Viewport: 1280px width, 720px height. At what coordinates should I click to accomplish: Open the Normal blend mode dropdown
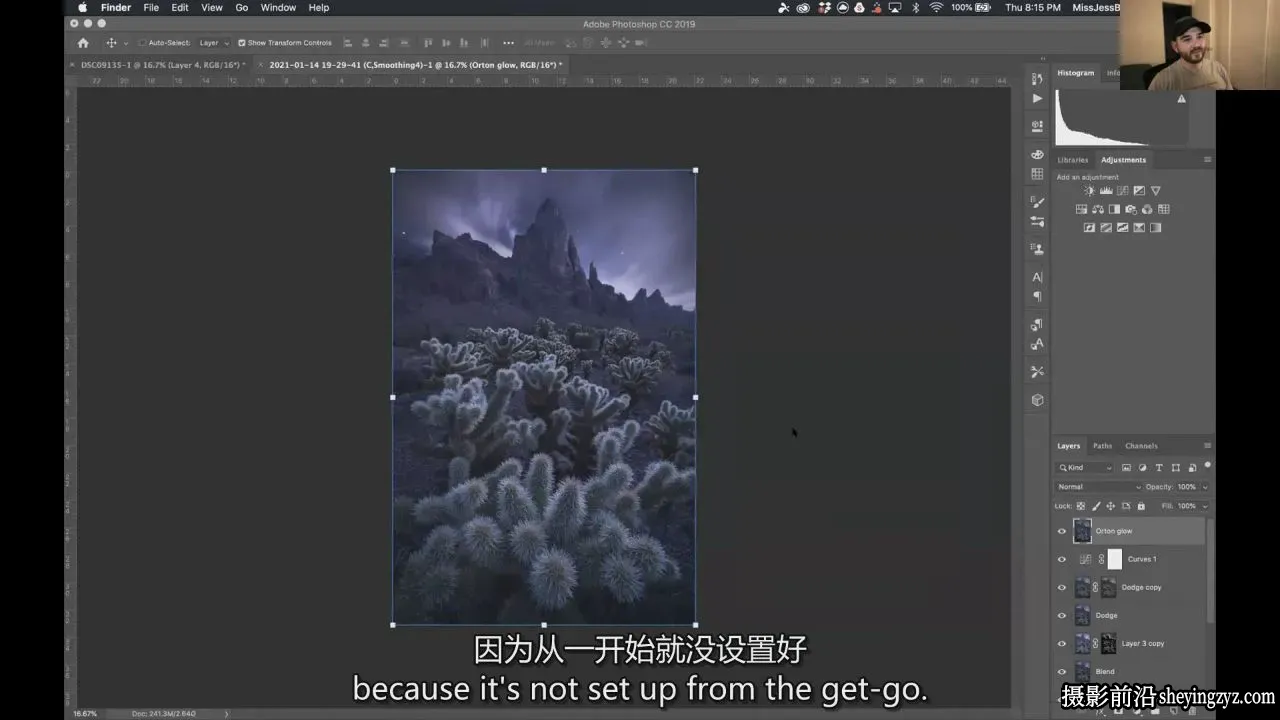point(1098,487)
